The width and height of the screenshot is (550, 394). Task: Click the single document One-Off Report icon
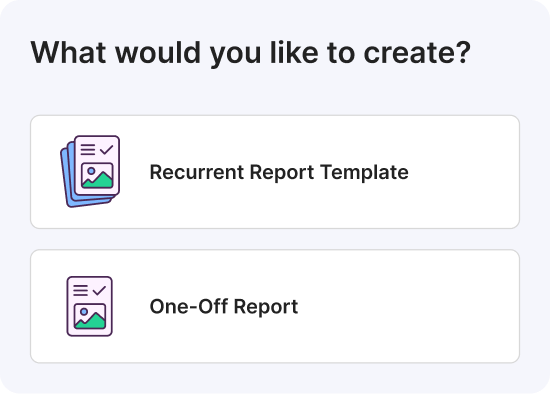point(90,306)
